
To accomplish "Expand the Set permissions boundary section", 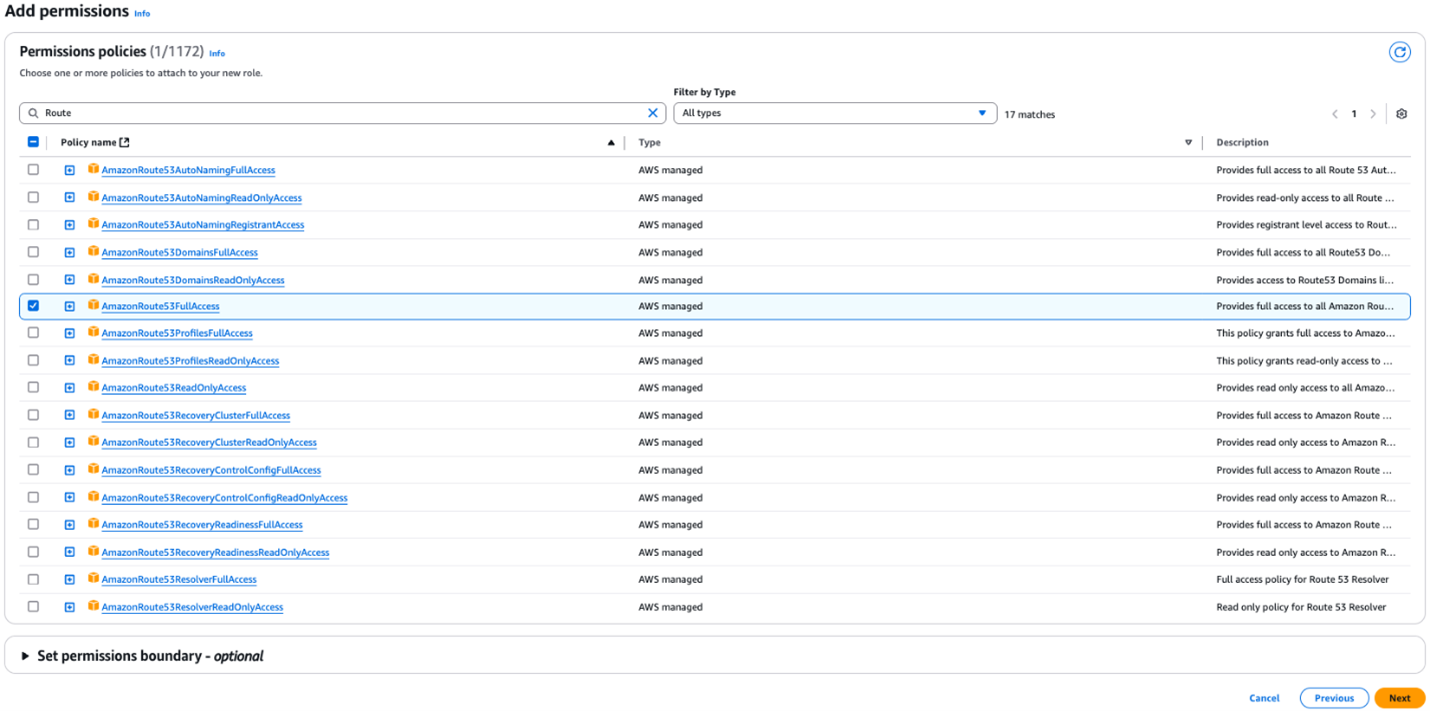I will pos(23,655).
